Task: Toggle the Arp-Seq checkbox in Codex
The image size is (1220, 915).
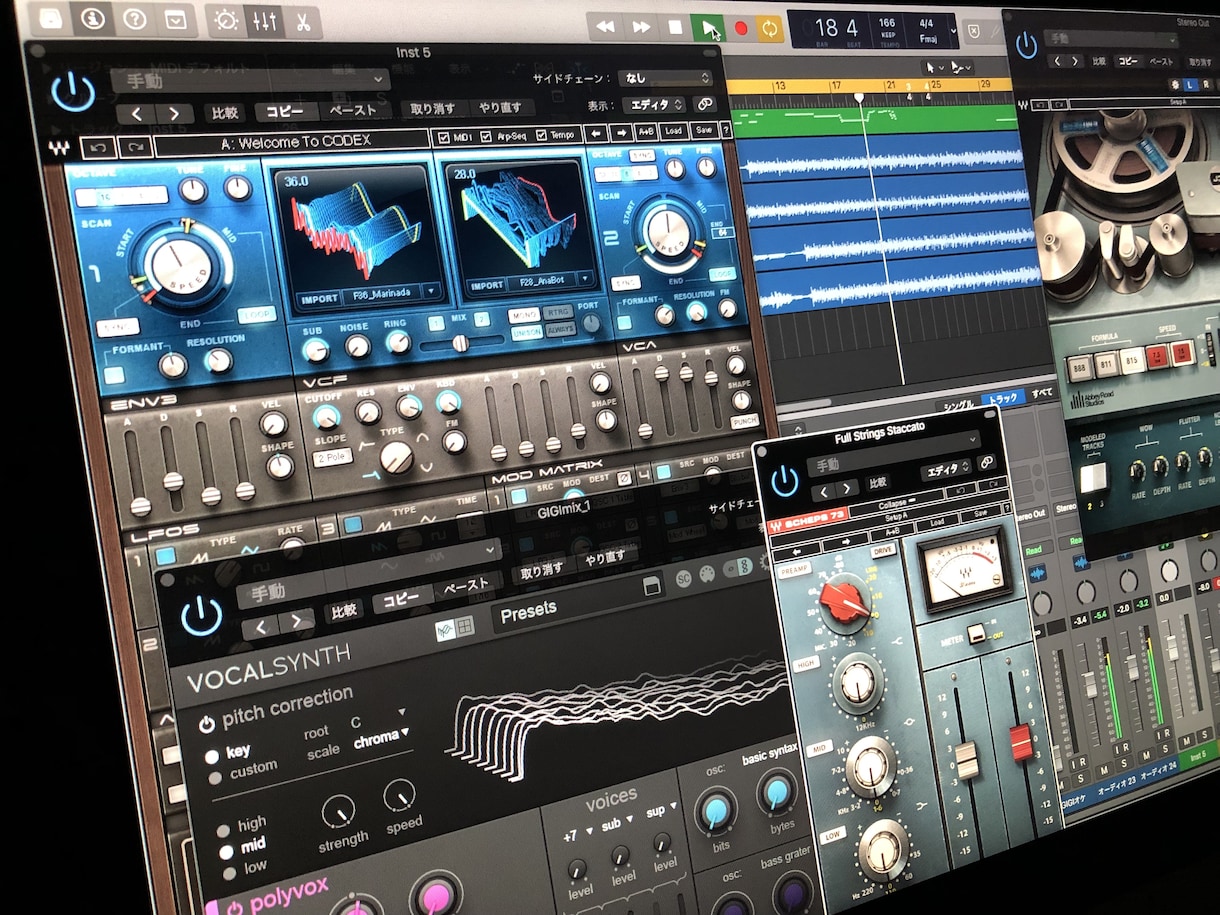Action: (487, 136)
